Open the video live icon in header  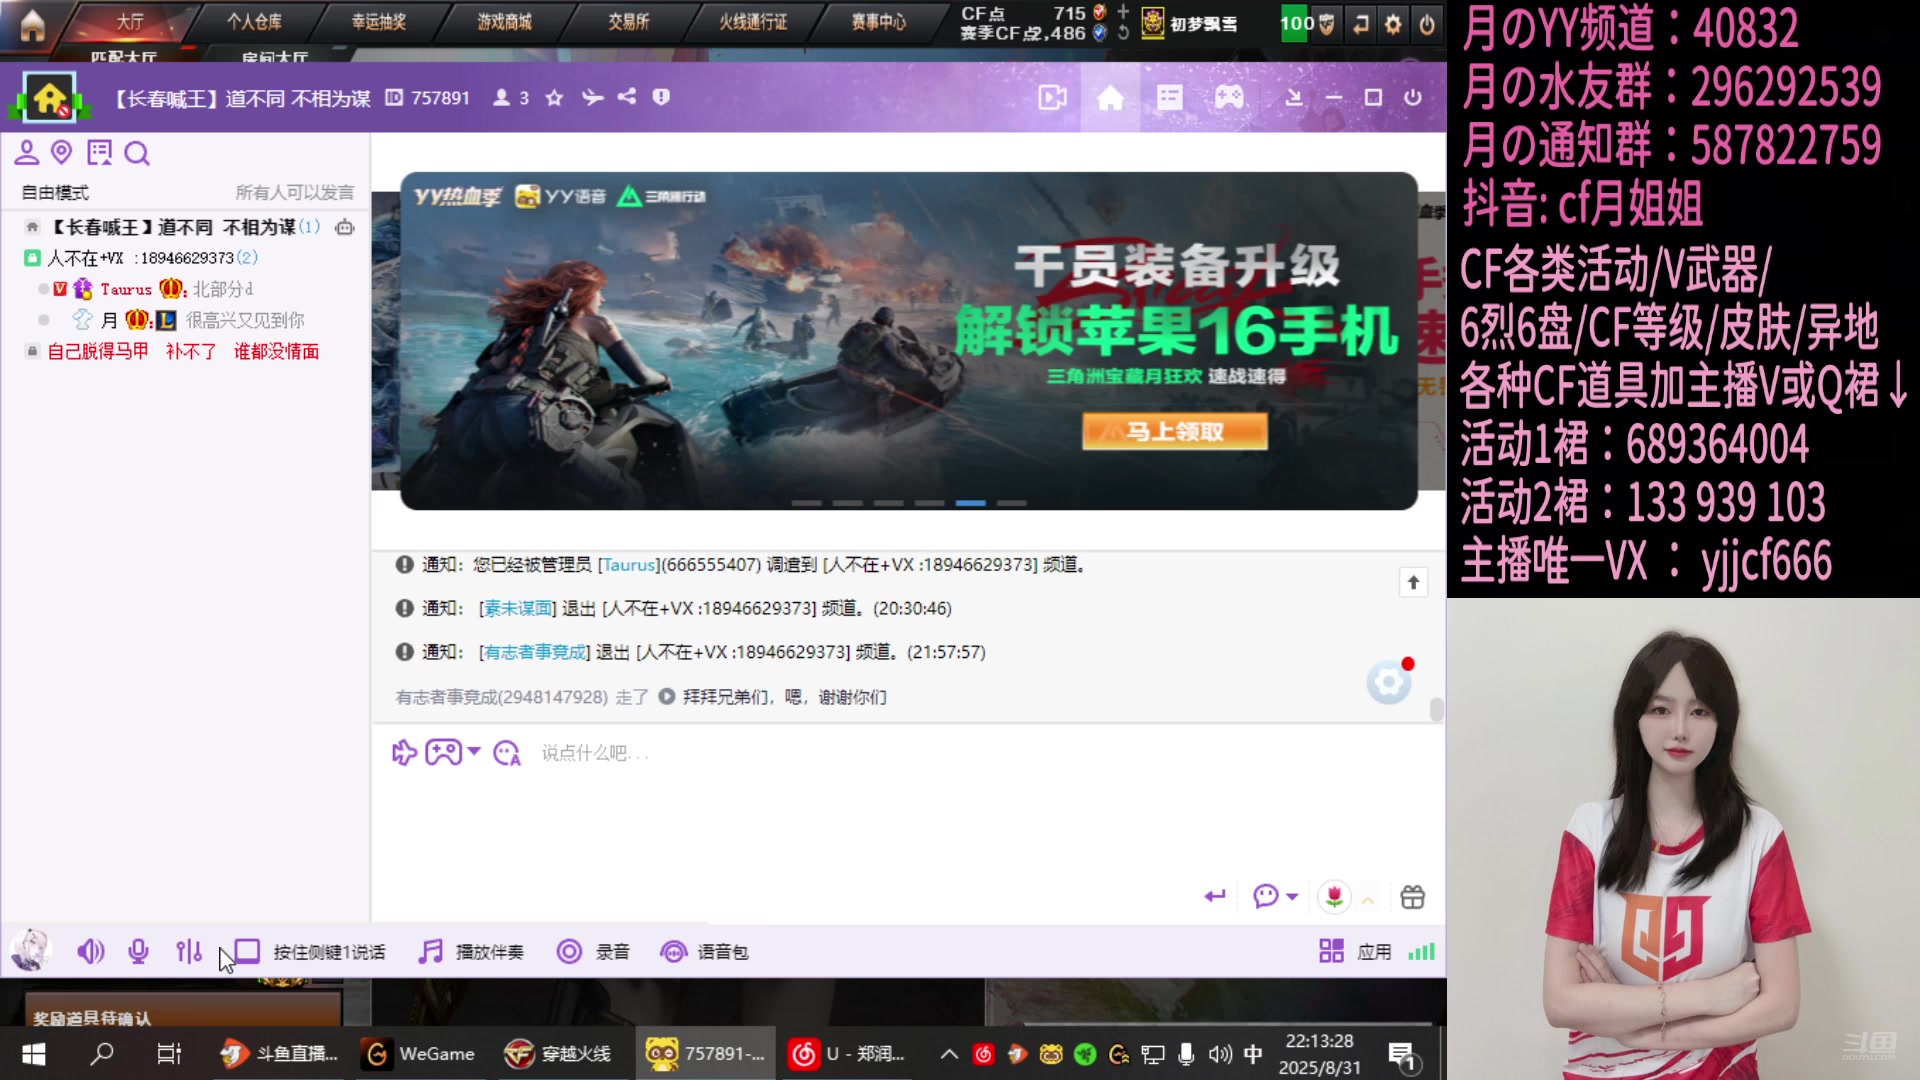coord(1052,97)
